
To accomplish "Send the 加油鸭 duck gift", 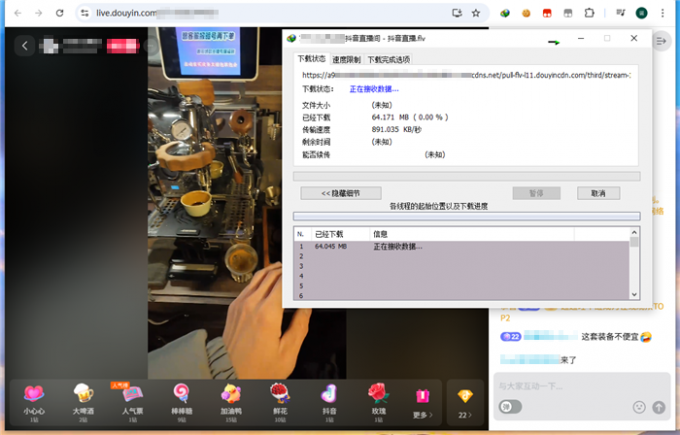I will pyautogui.click(x=231, y=402).
